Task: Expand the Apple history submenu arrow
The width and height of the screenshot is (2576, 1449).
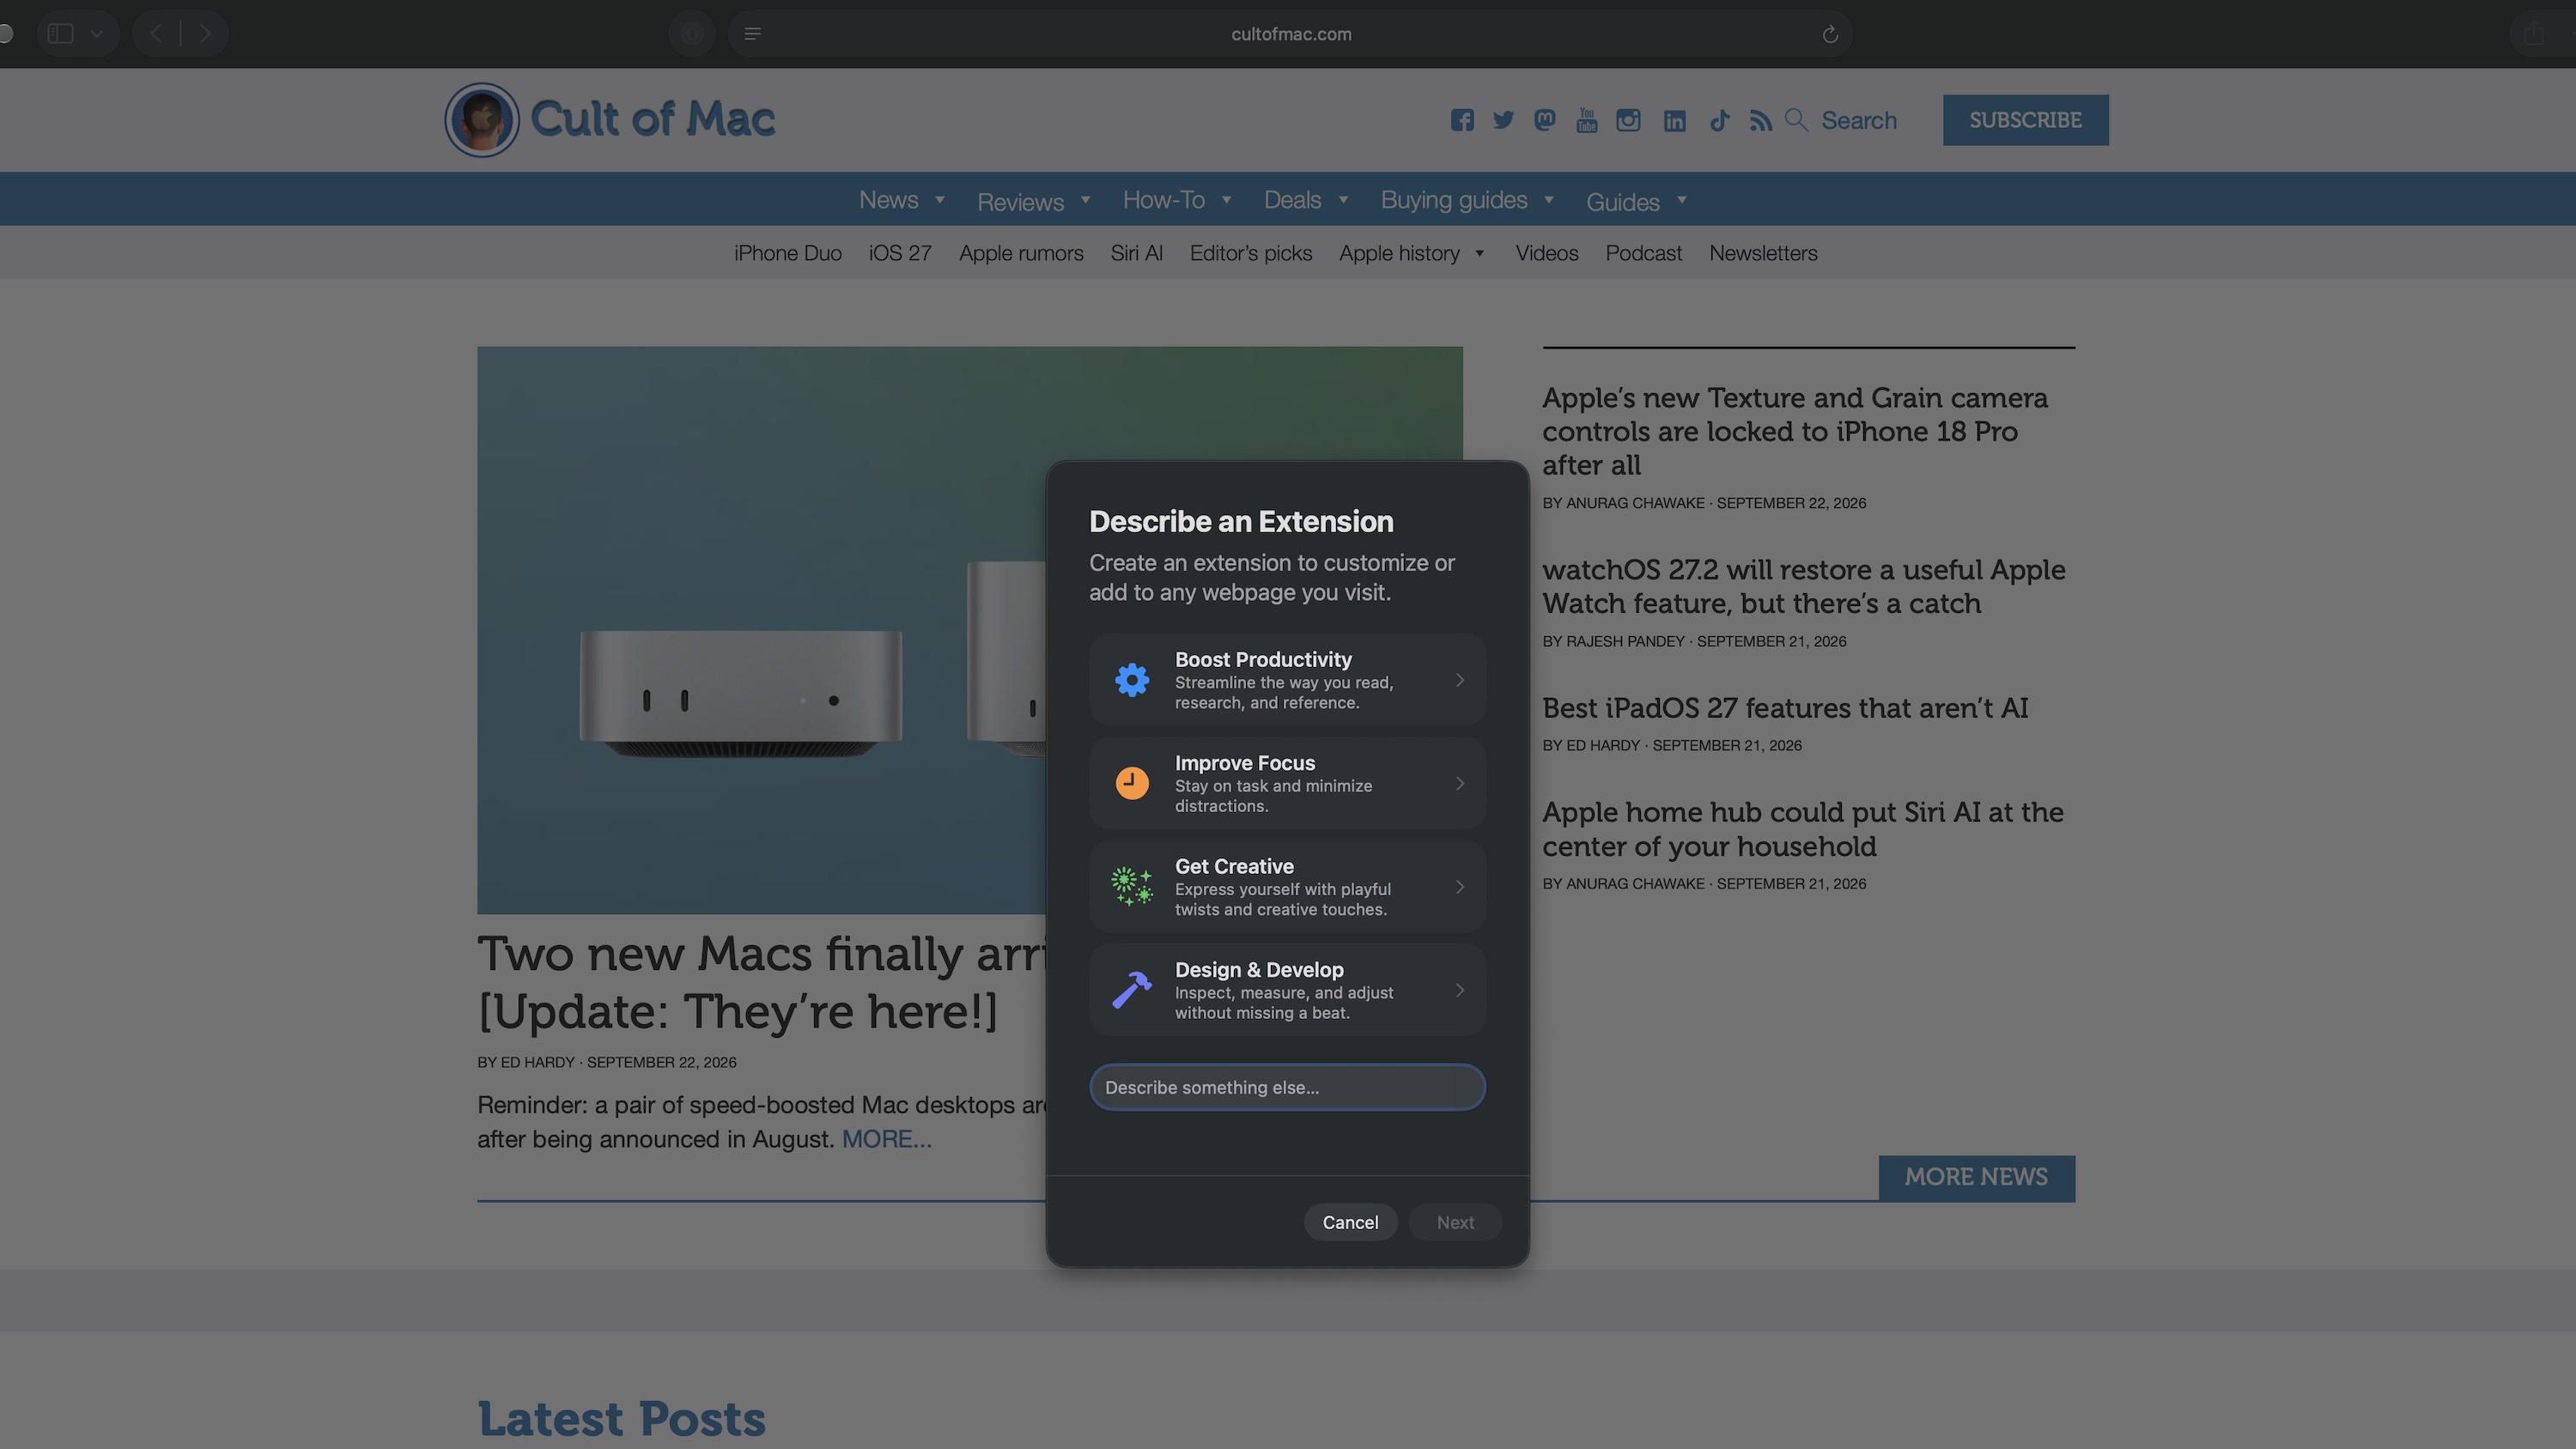Action: (x=1480, y=254)
